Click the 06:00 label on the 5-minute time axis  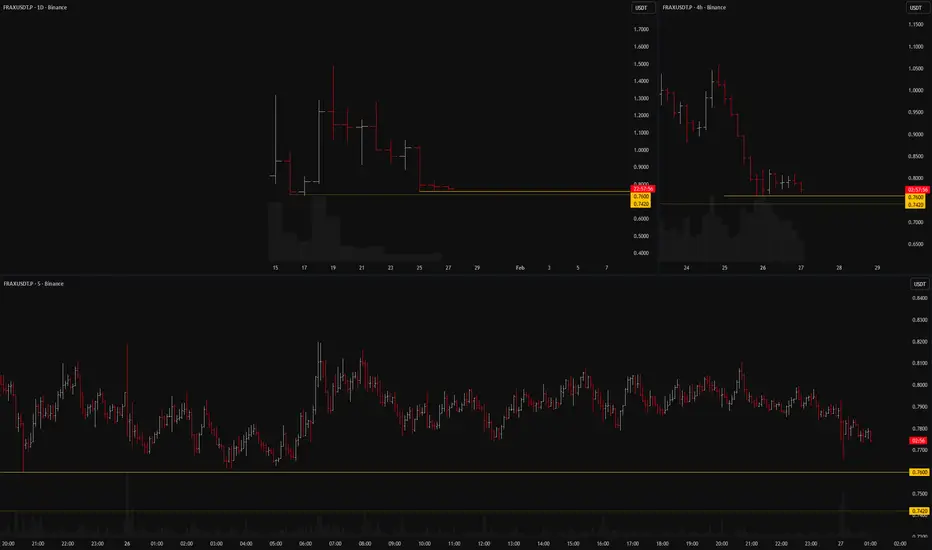306,543
